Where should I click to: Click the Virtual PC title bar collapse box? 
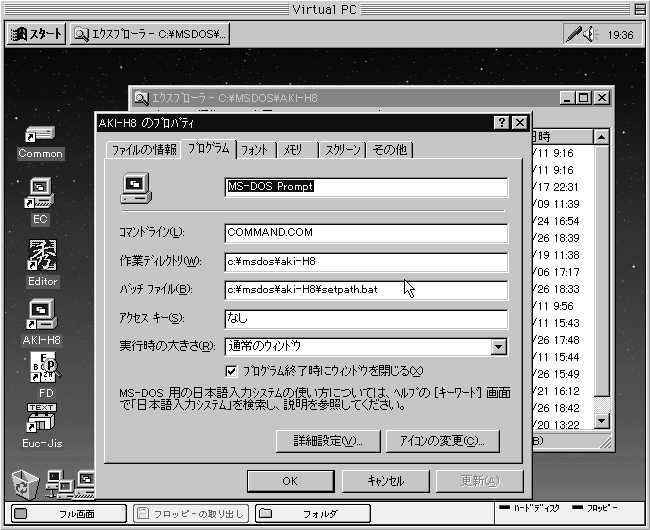[640, 9]
